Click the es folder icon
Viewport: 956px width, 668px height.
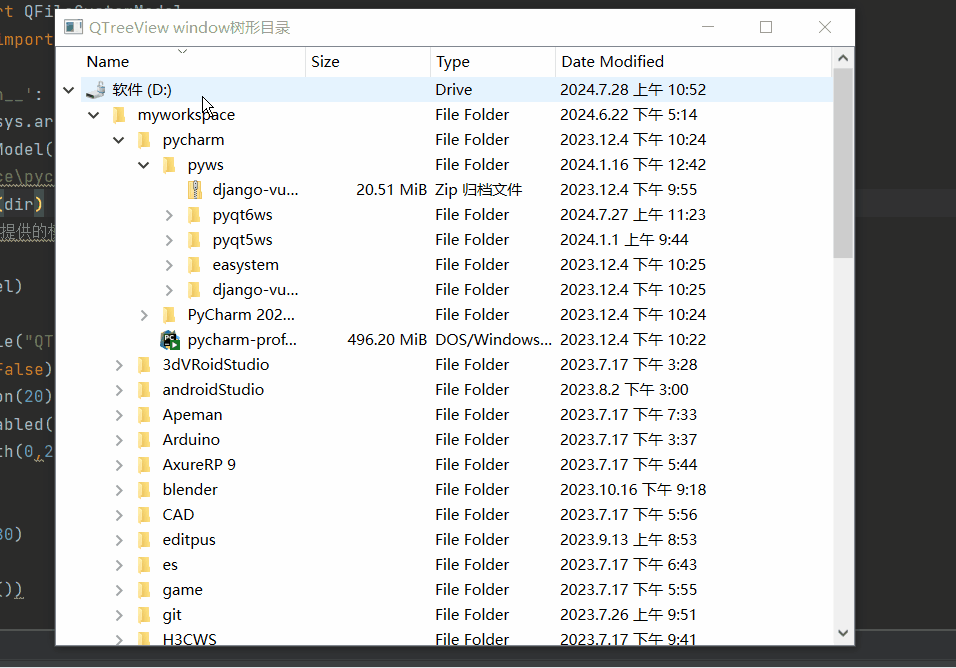click(x=144, y=564)
